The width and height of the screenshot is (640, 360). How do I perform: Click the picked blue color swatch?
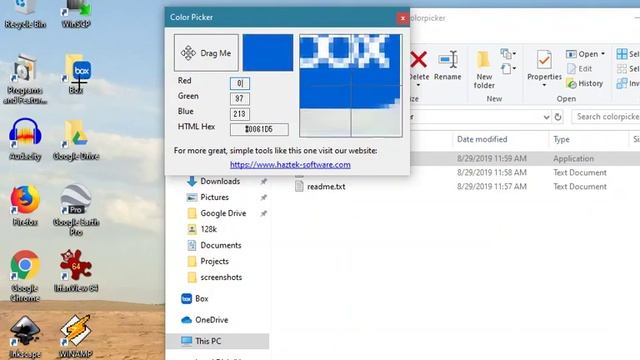pos(268,53)
